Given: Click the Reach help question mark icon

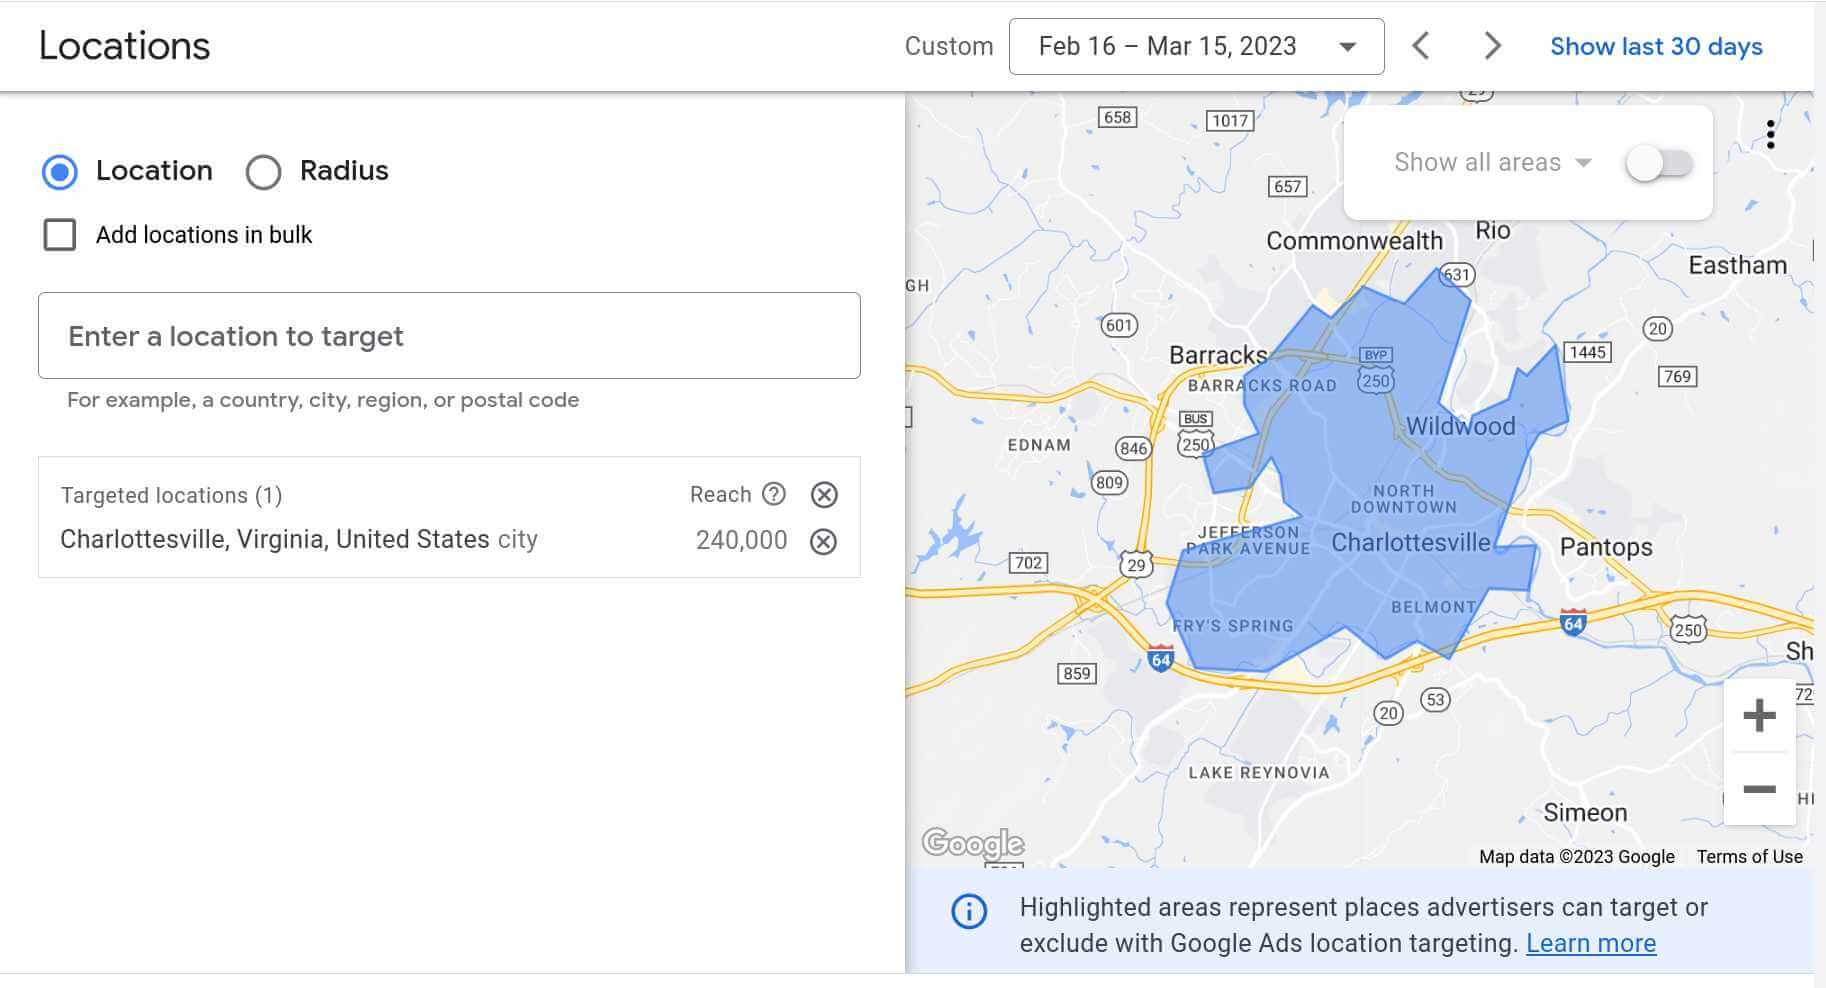Looking at the screenshot, I should [774, 494].
